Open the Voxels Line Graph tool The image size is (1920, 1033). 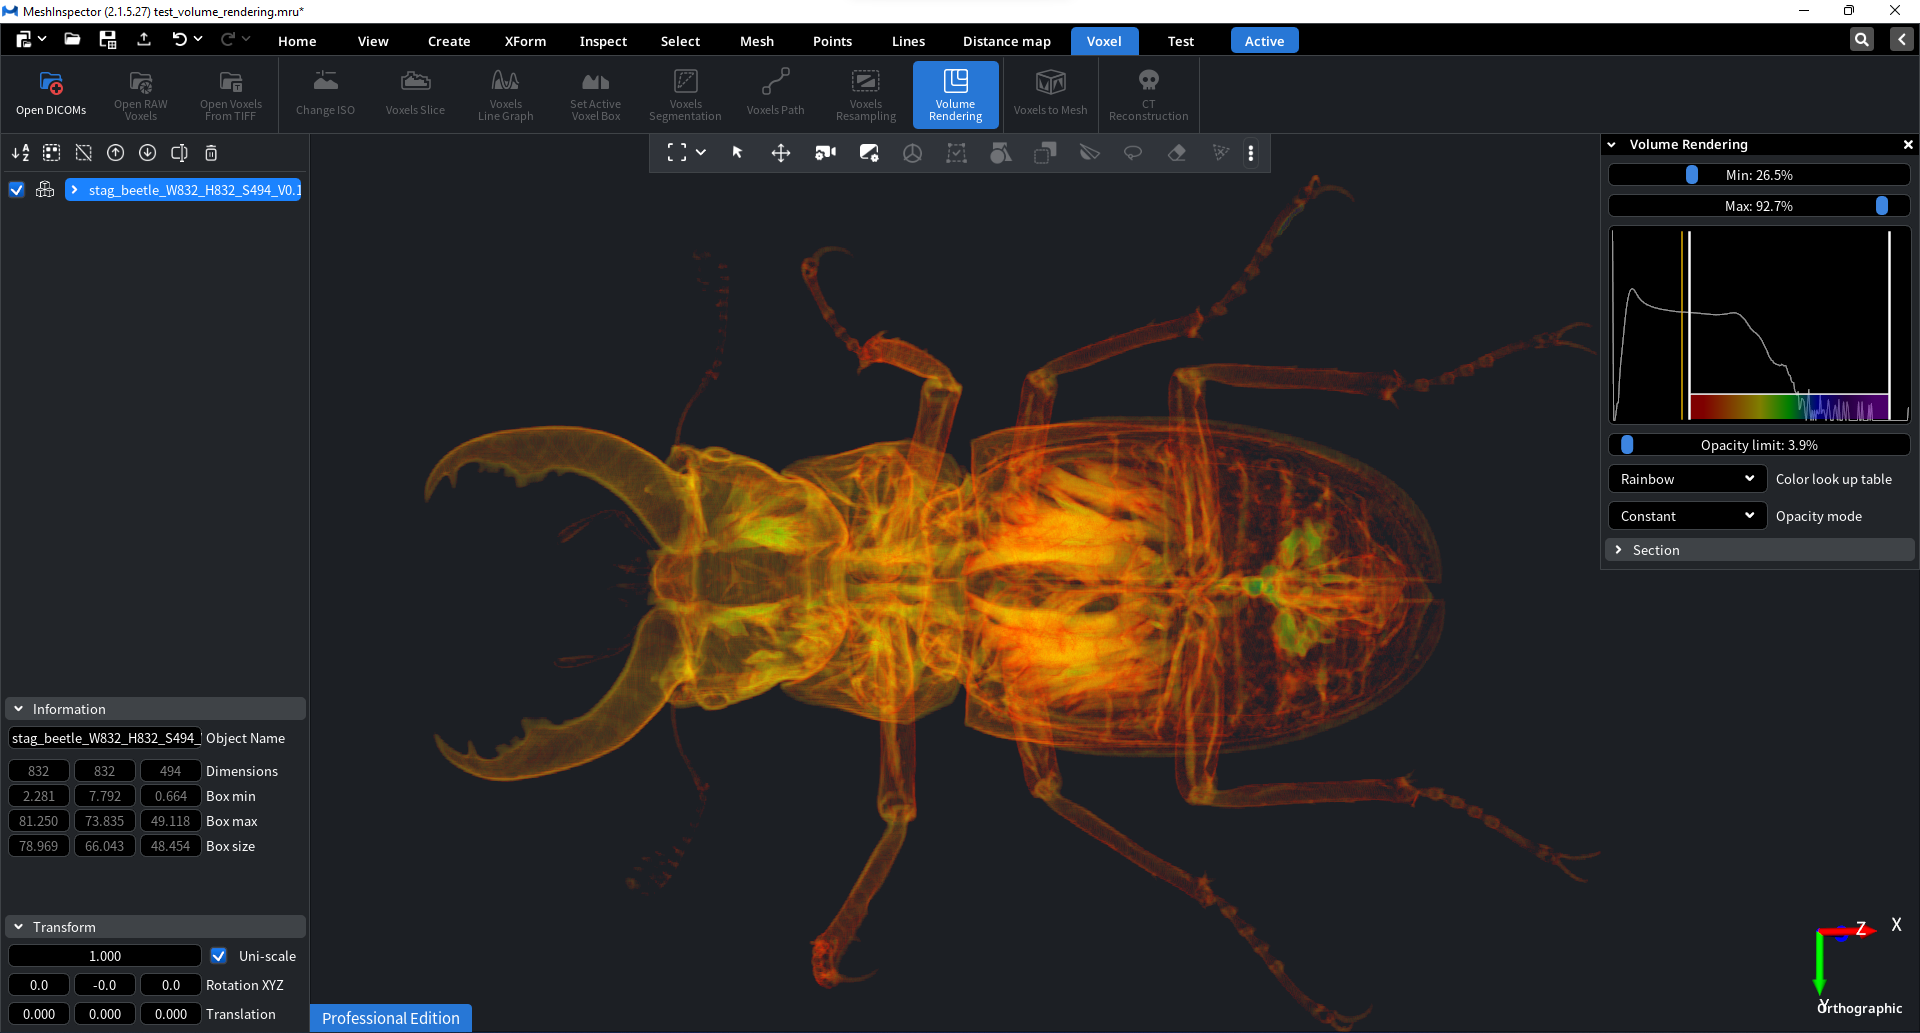click(505, 94)
